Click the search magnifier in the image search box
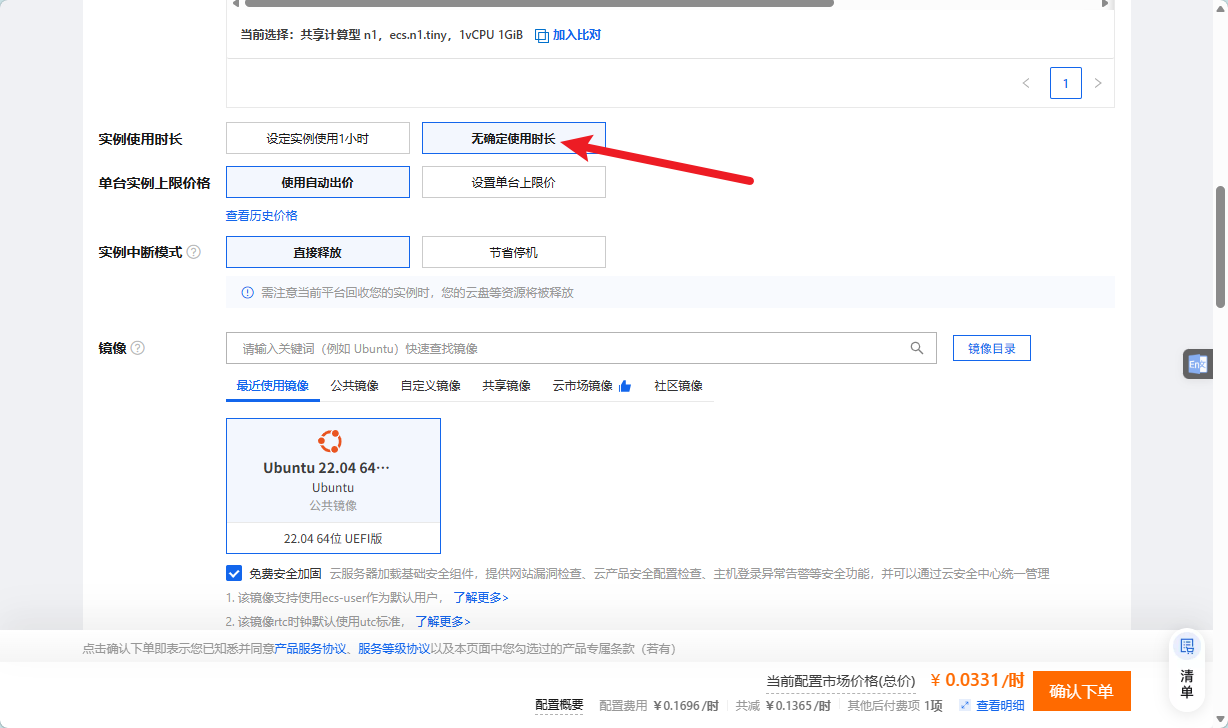Viewport: 1228px width, 728px height. (x=917, y=348)
